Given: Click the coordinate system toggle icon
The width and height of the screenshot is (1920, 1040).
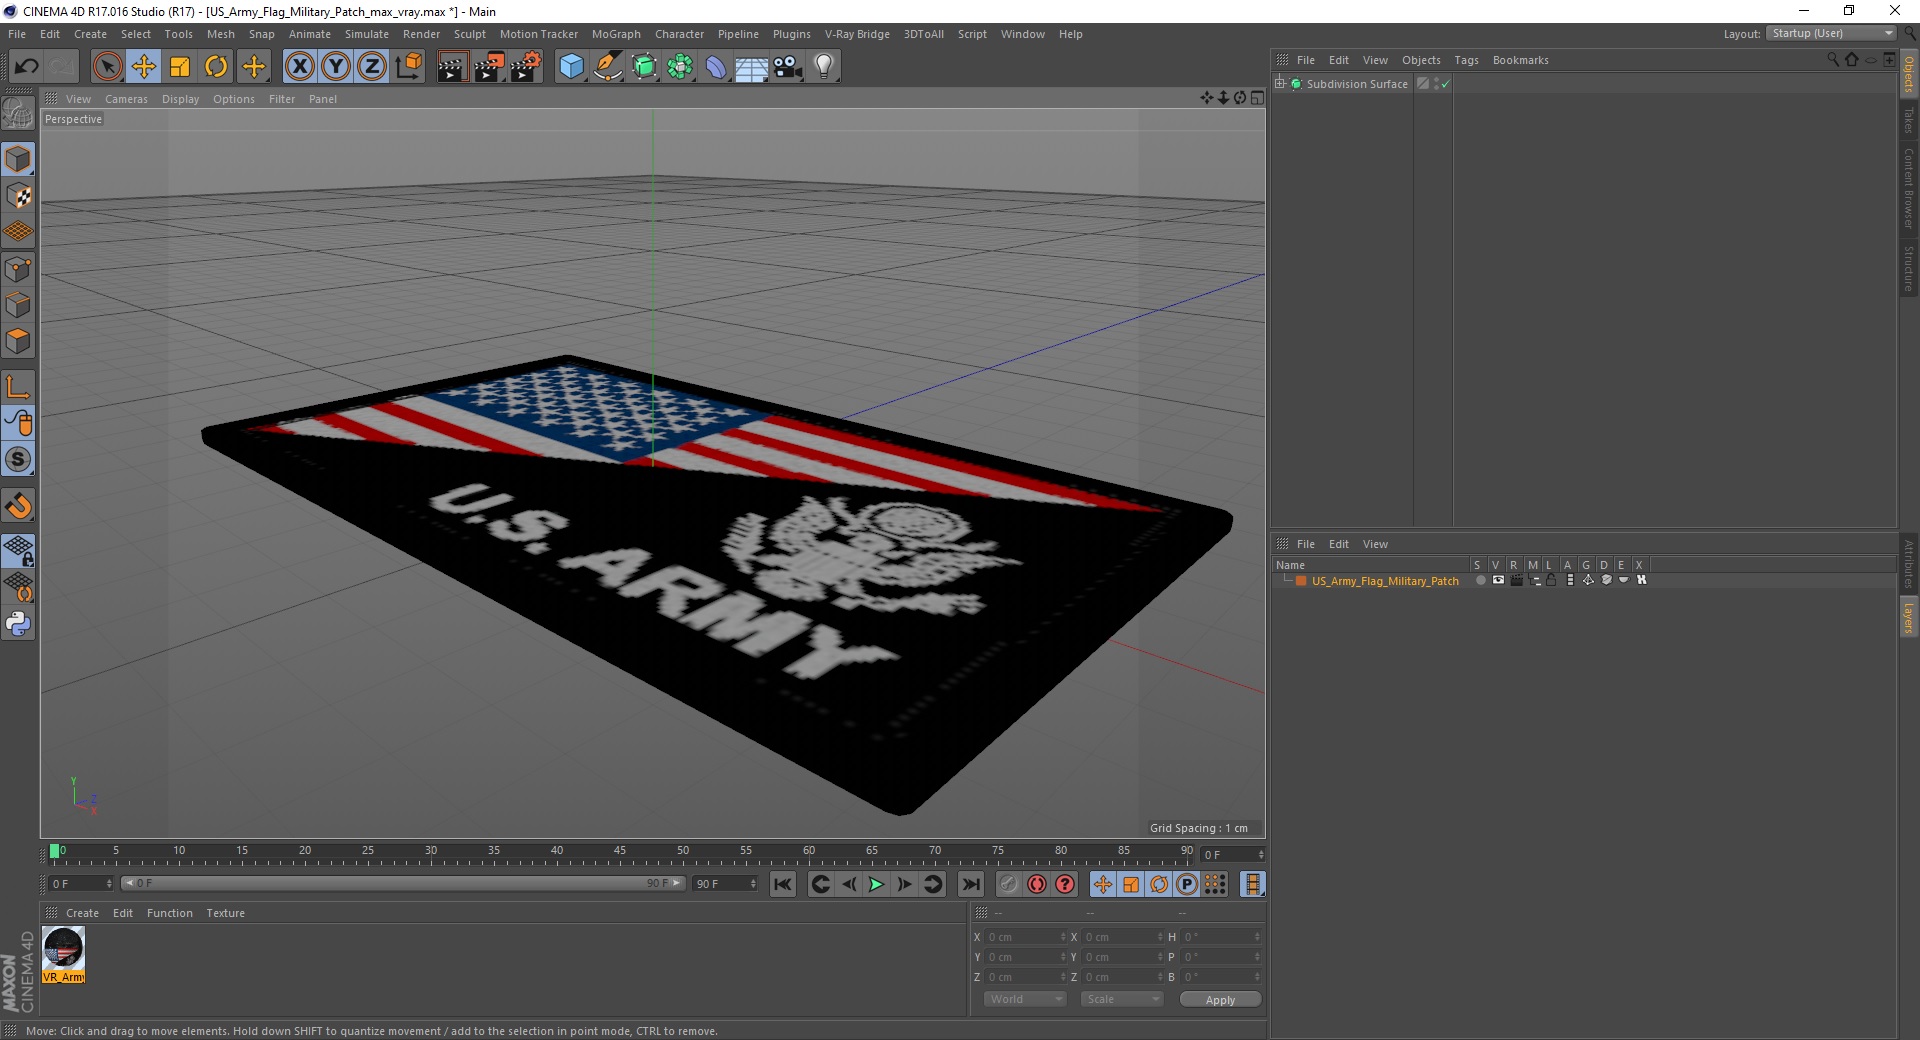Looking at the screenshot, I should click(409, 67).
